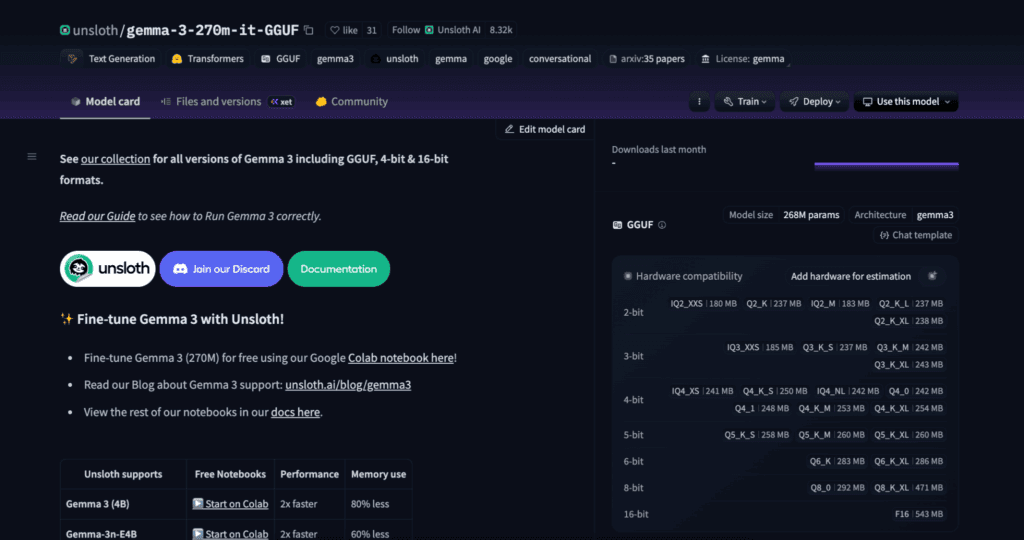Viewport: 1024px width, 540px height.
Task: Select the Q4_K_XL 254 MB quantization
Action: [x=908, y=409]
